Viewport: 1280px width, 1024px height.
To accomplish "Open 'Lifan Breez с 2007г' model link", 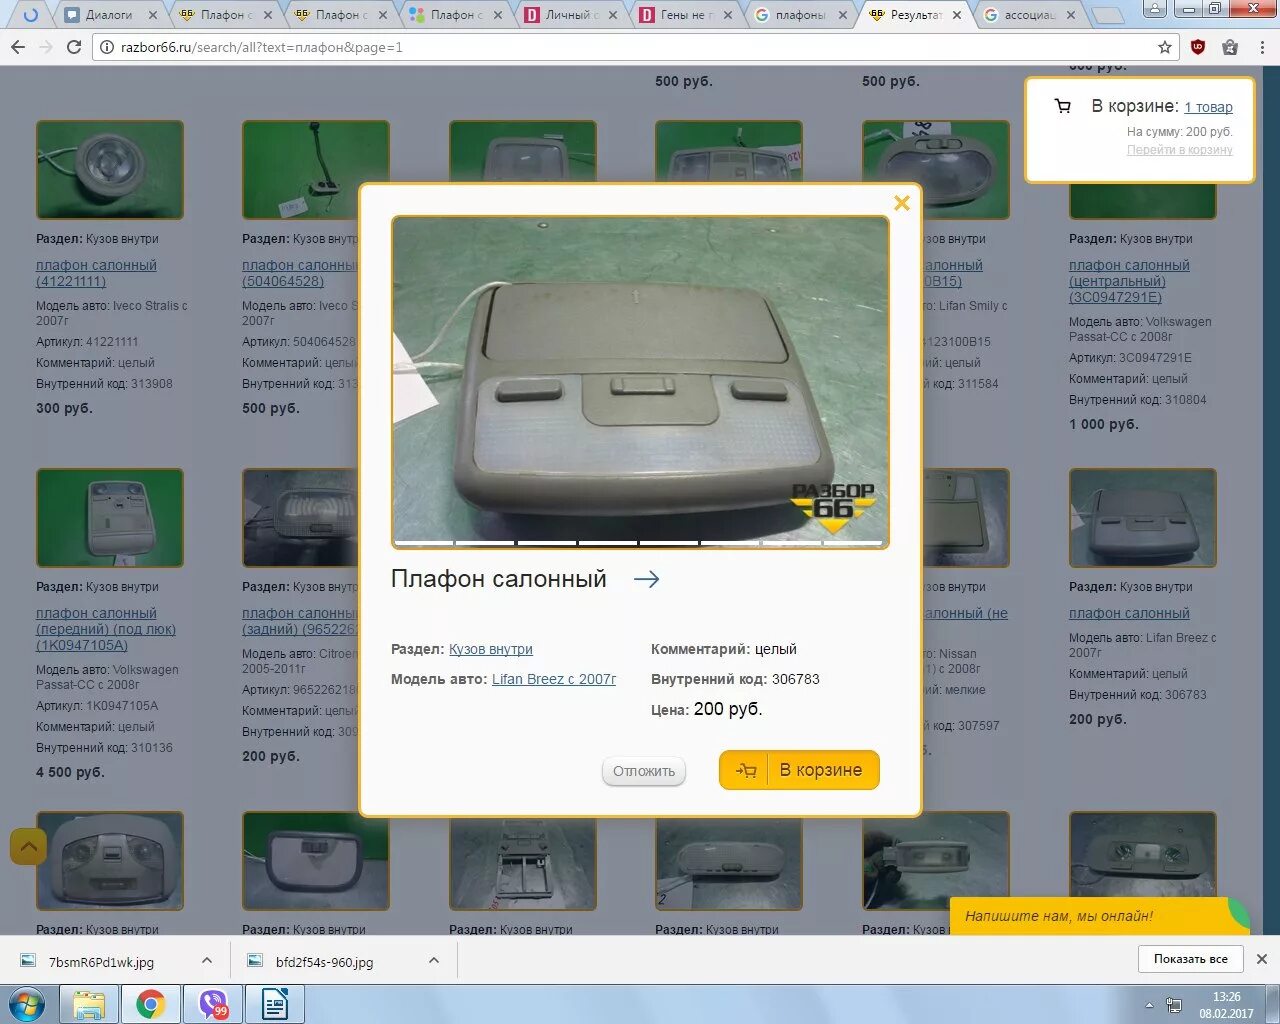I will (554, 679).
